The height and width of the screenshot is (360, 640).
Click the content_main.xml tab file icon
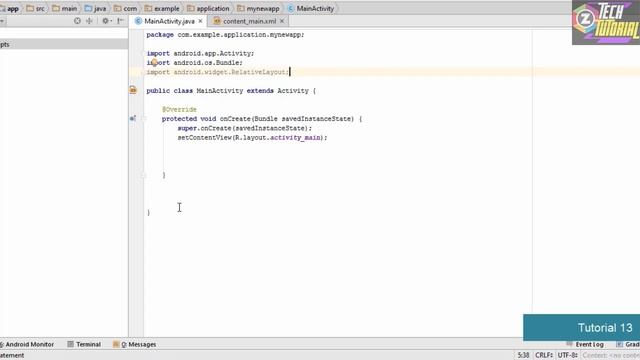217,21
